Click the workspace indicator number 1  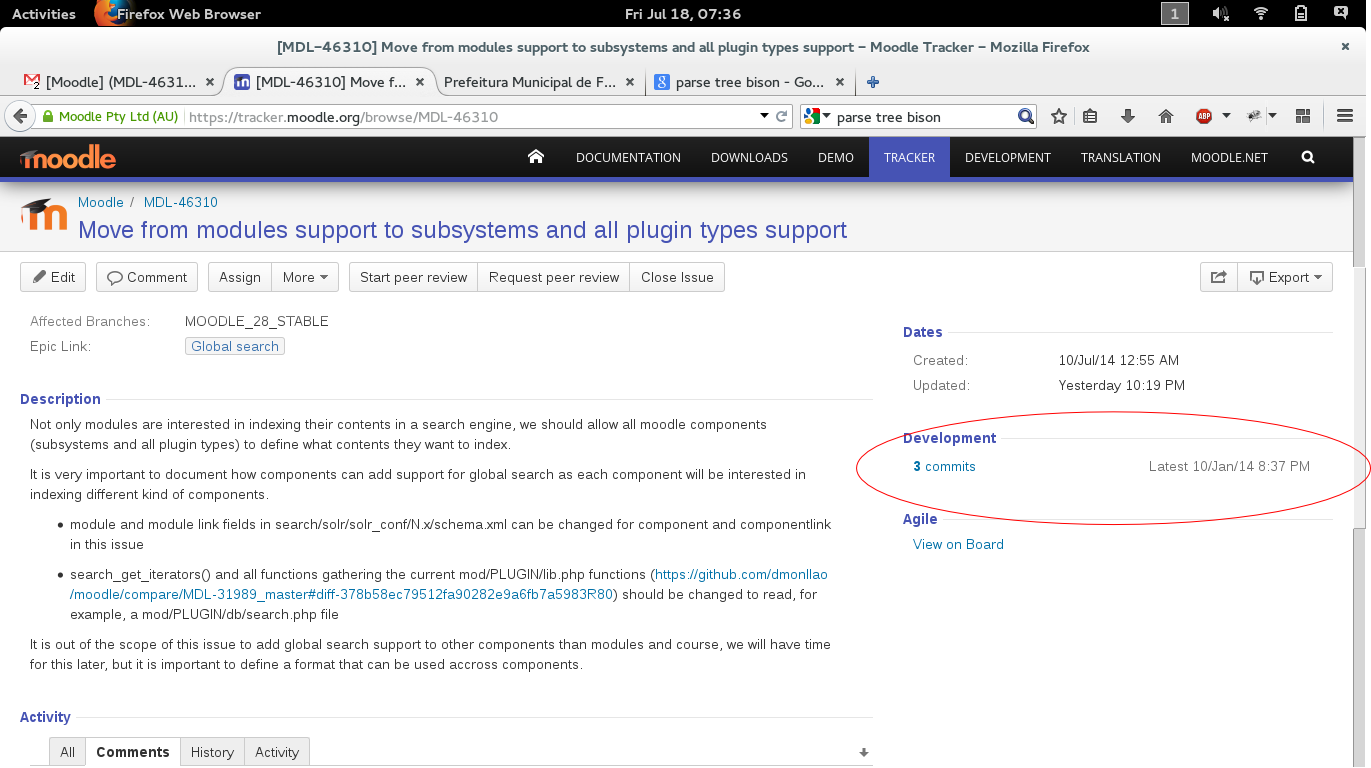pyautogui.click(x=1175, y=14)
